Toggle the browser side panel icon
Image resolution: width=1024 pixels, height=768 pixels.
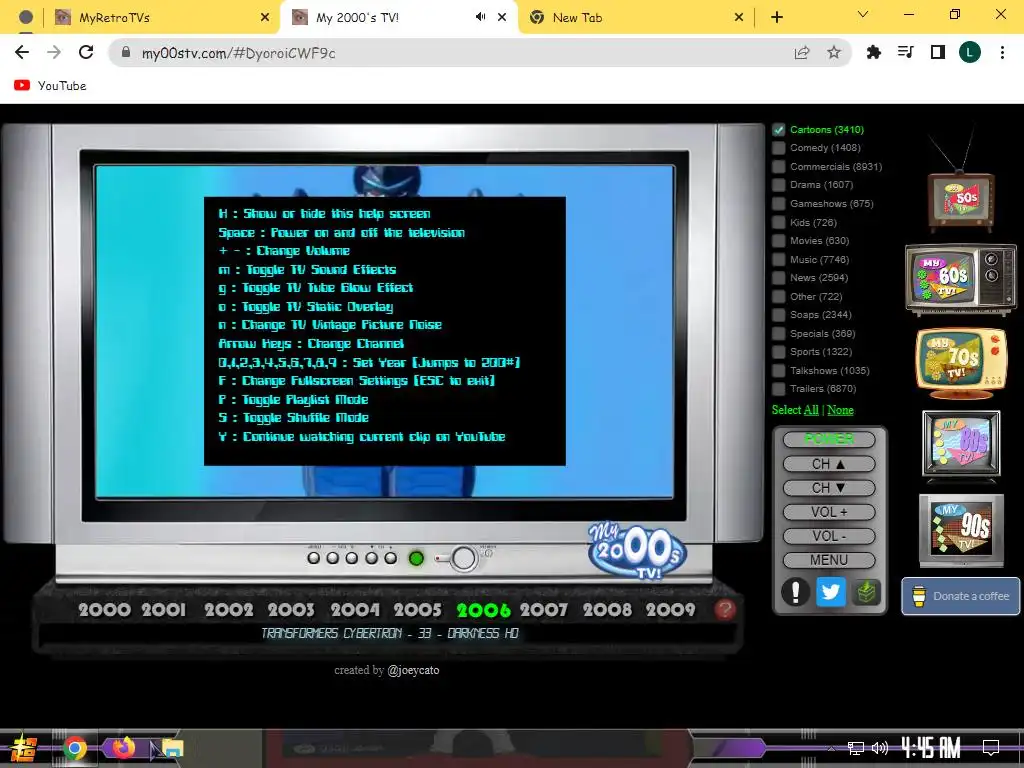click(938, 52)
